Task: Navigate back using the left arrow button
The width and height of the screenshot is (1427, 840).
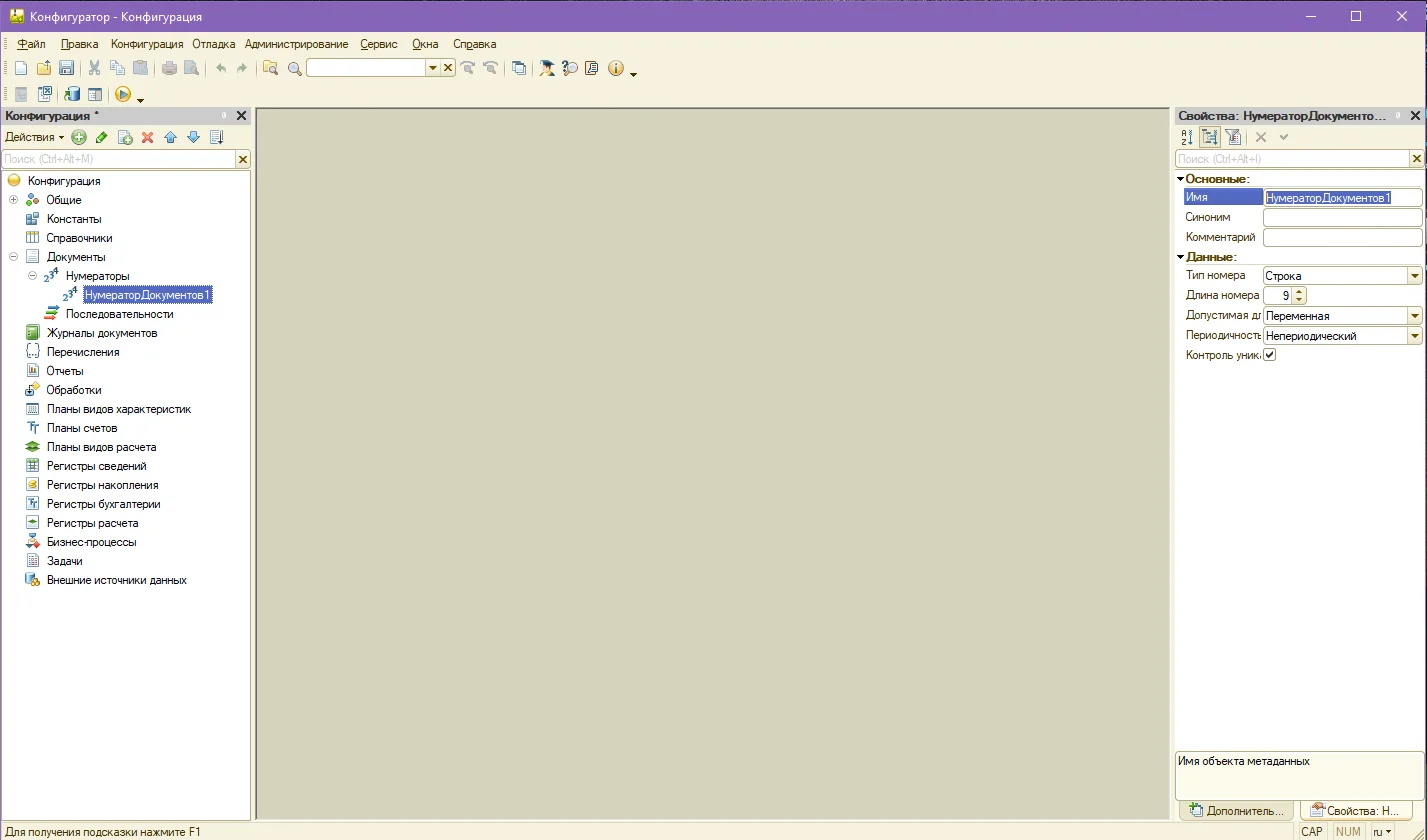Action: tap(221, 68)
